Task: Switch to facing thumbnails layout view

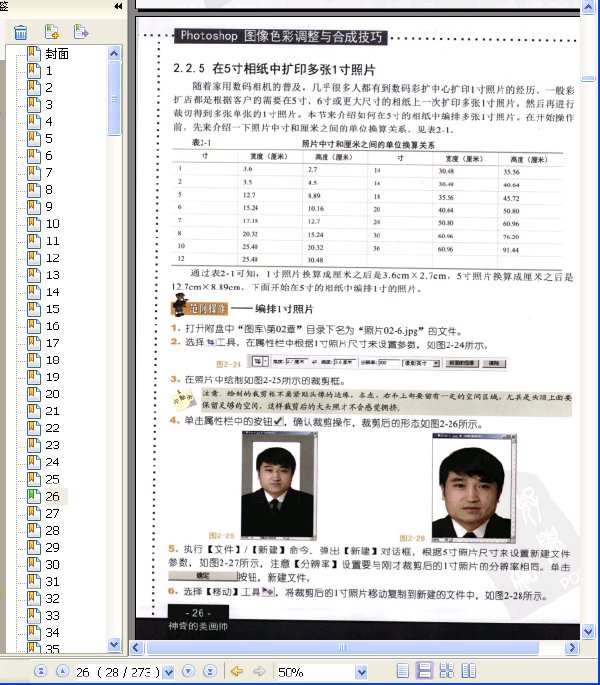Action: [447, 671]
